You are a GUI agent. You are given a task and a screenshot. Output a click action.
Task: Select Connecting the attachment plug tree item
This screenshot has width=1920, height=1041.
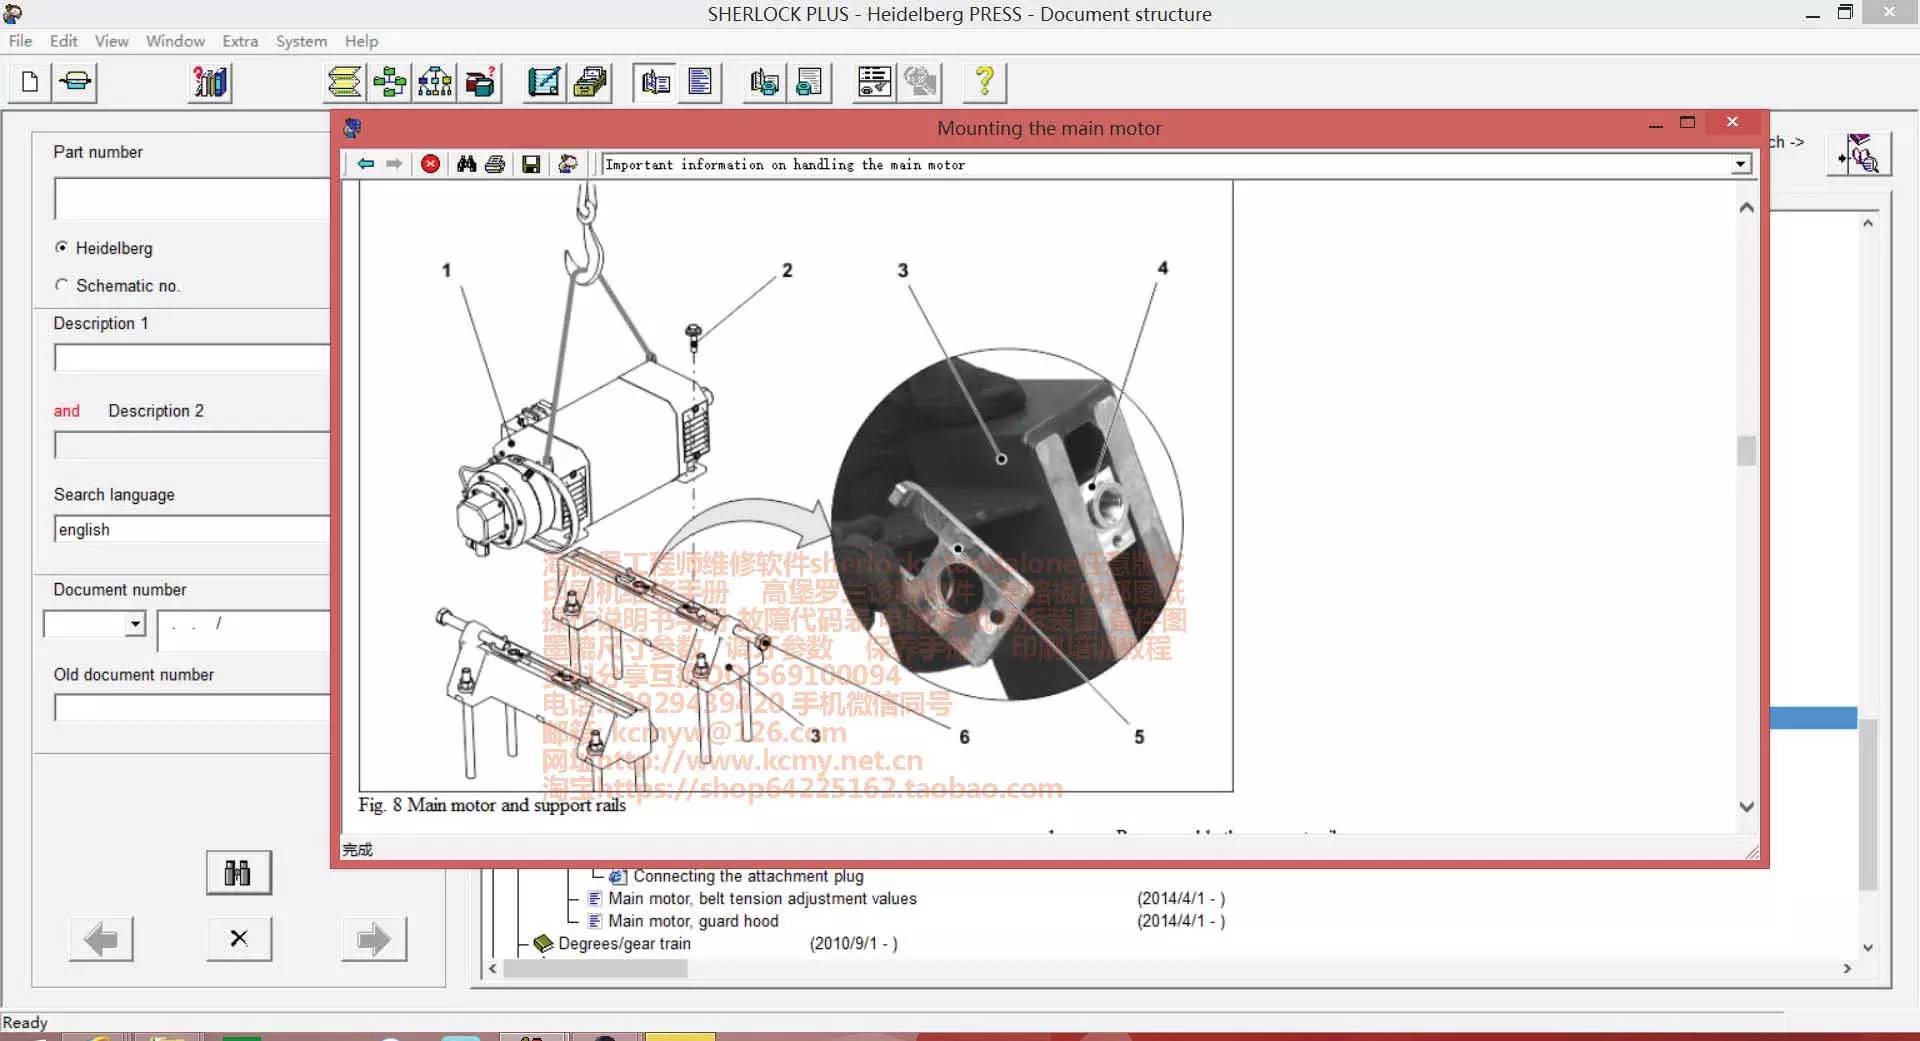coord(748,876)
